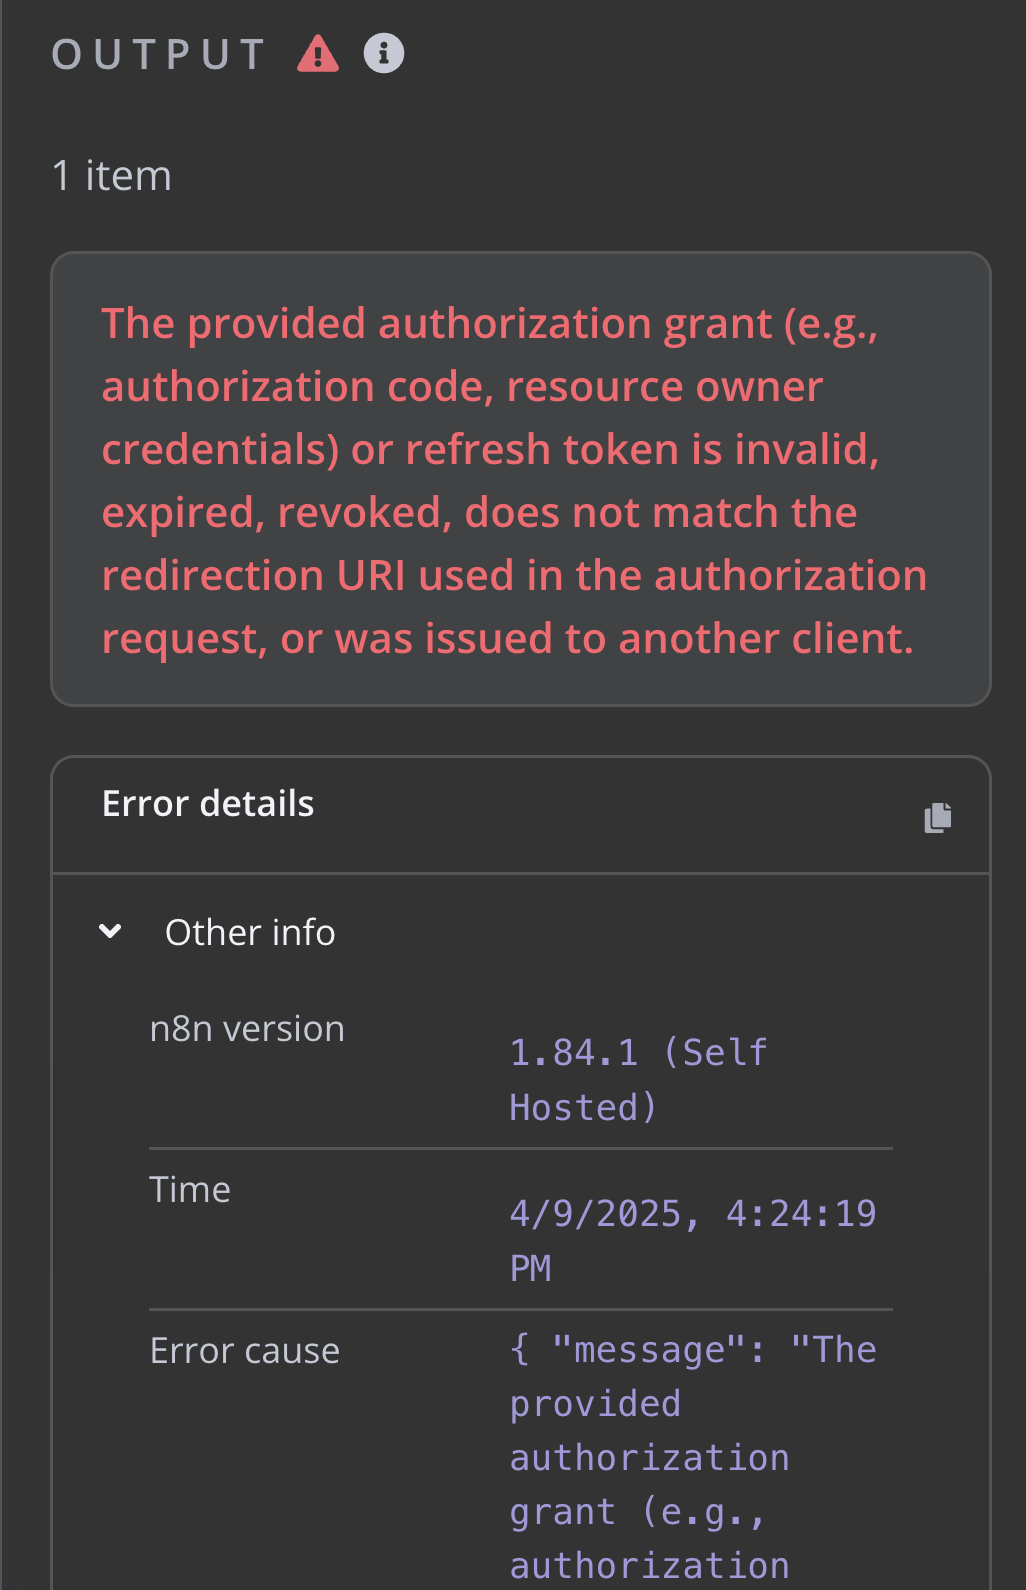Screen dimensions: 1026x1590
Task: Click the OUTPUT panel heading
Action: pos(159,54)
